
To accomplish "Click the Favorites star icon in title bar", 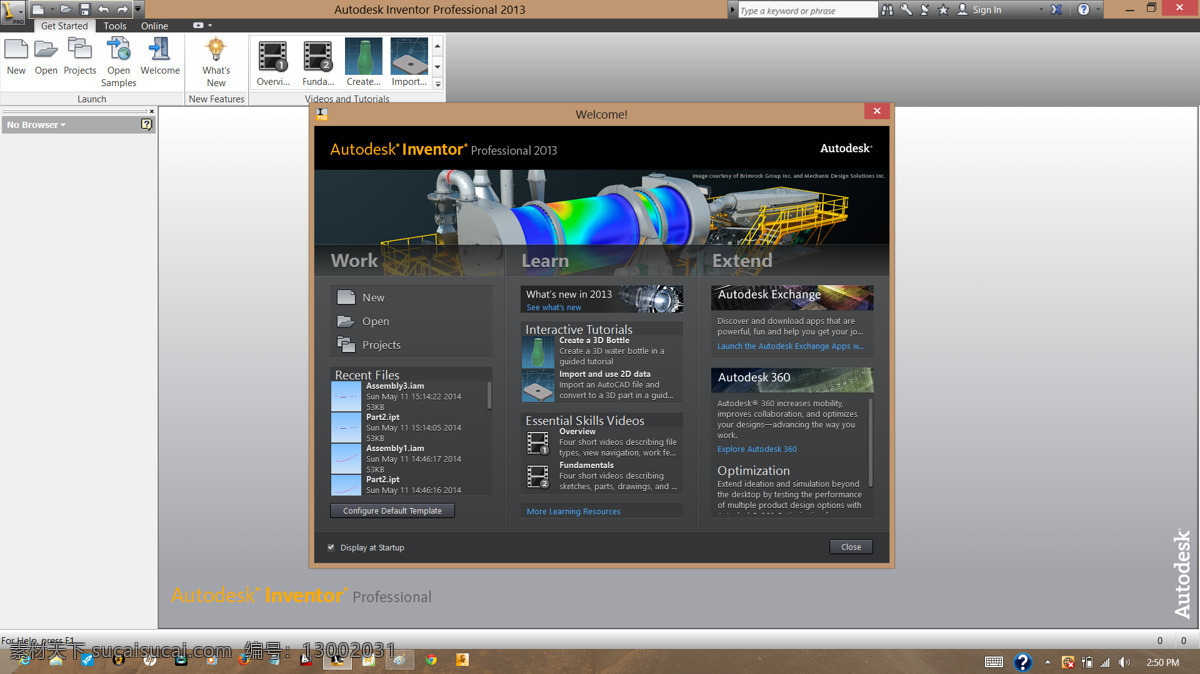I will coord(943,9).
